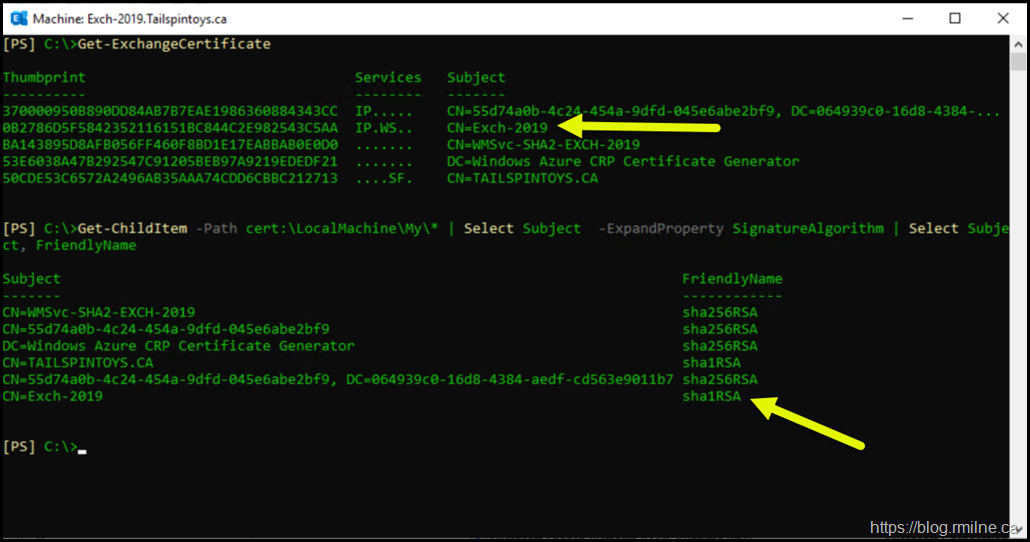Close the Exchange shell window
Viewport: 1030px width, 542px height.
[1001, 18]
